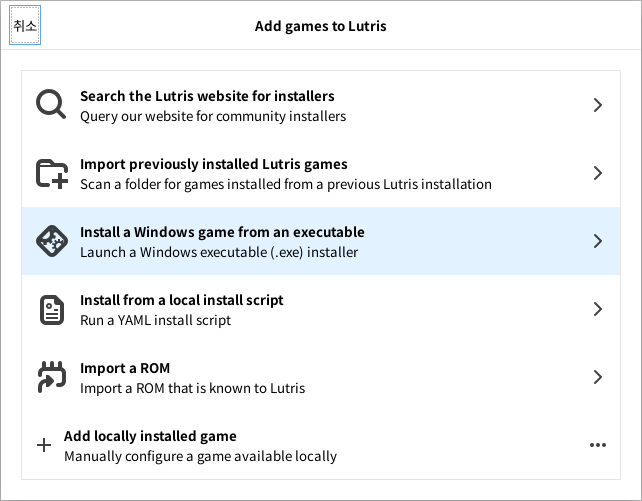Click the ROM chip import icon

tap(52, 377)
